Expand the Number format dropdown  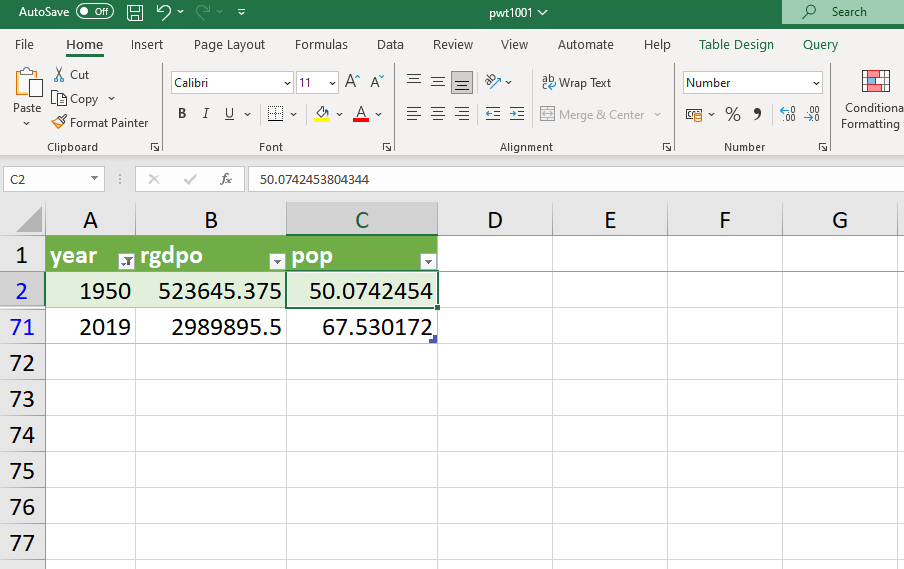(817, 83)
